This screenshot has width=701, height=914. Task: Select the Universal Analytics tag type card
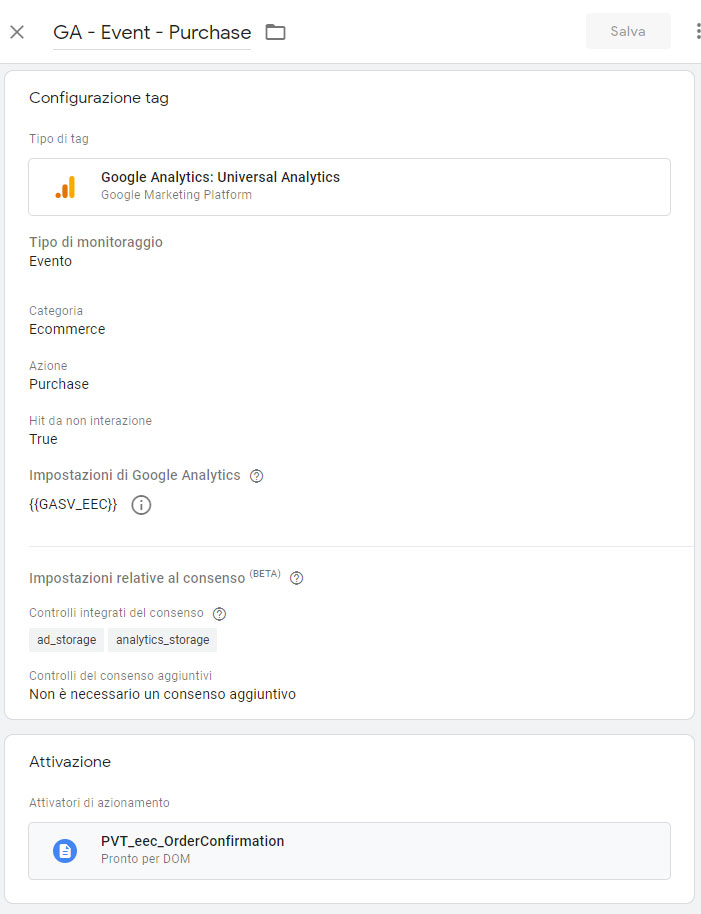point(349,187)
